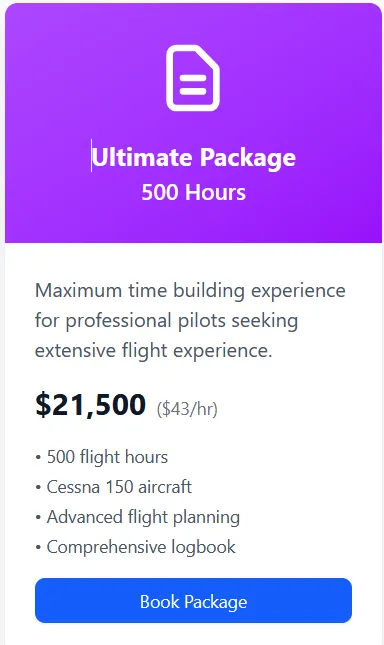Image resolution: width=384 pixels, height=645 pixels.
Task: Click the bullet point before Cessna 150
Action: click(x=38, y=488)
